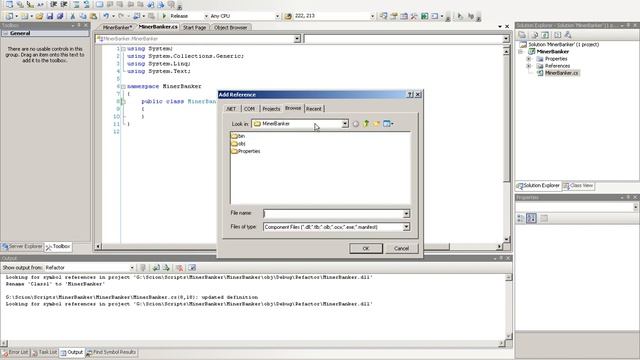The image size is (640, 360).
Task: Click the File name input field
Action: pyautogui.click(x=333, y=213)
